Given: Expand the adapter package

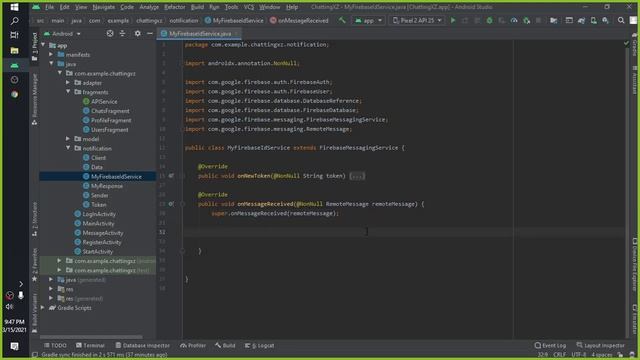Looking at the screenshot, I should 68,82.
